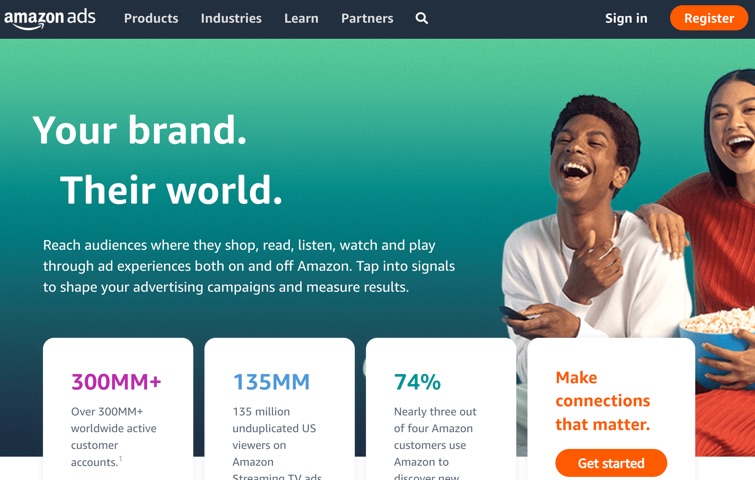Click the Sign in link
This screenshot has width=755, height=480.
(x=626, y=18)
